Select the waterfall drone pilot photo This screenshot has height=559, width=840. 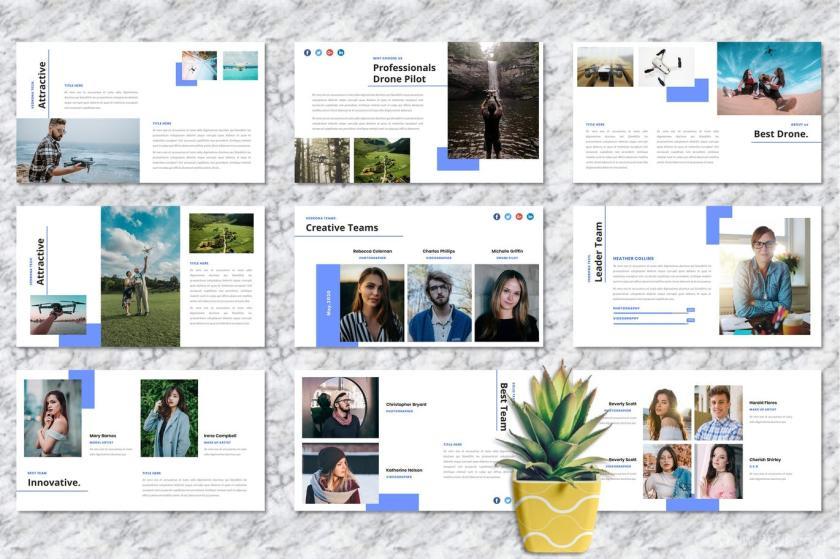pos(493,100)
